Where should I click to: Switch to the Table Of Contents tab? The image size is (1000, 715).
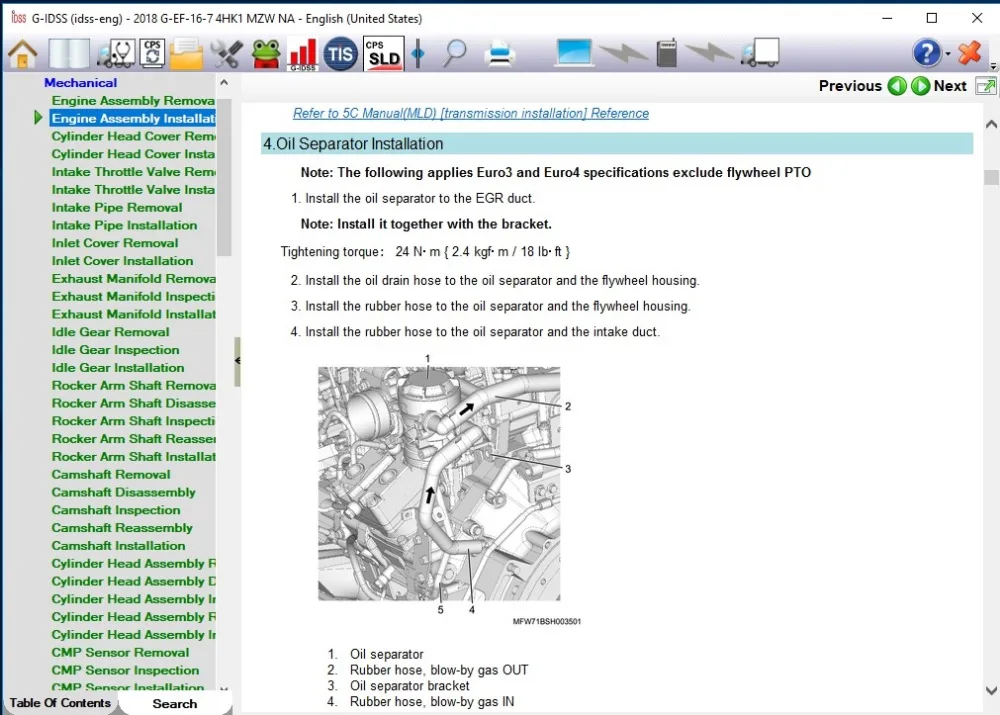coord(60,703)
